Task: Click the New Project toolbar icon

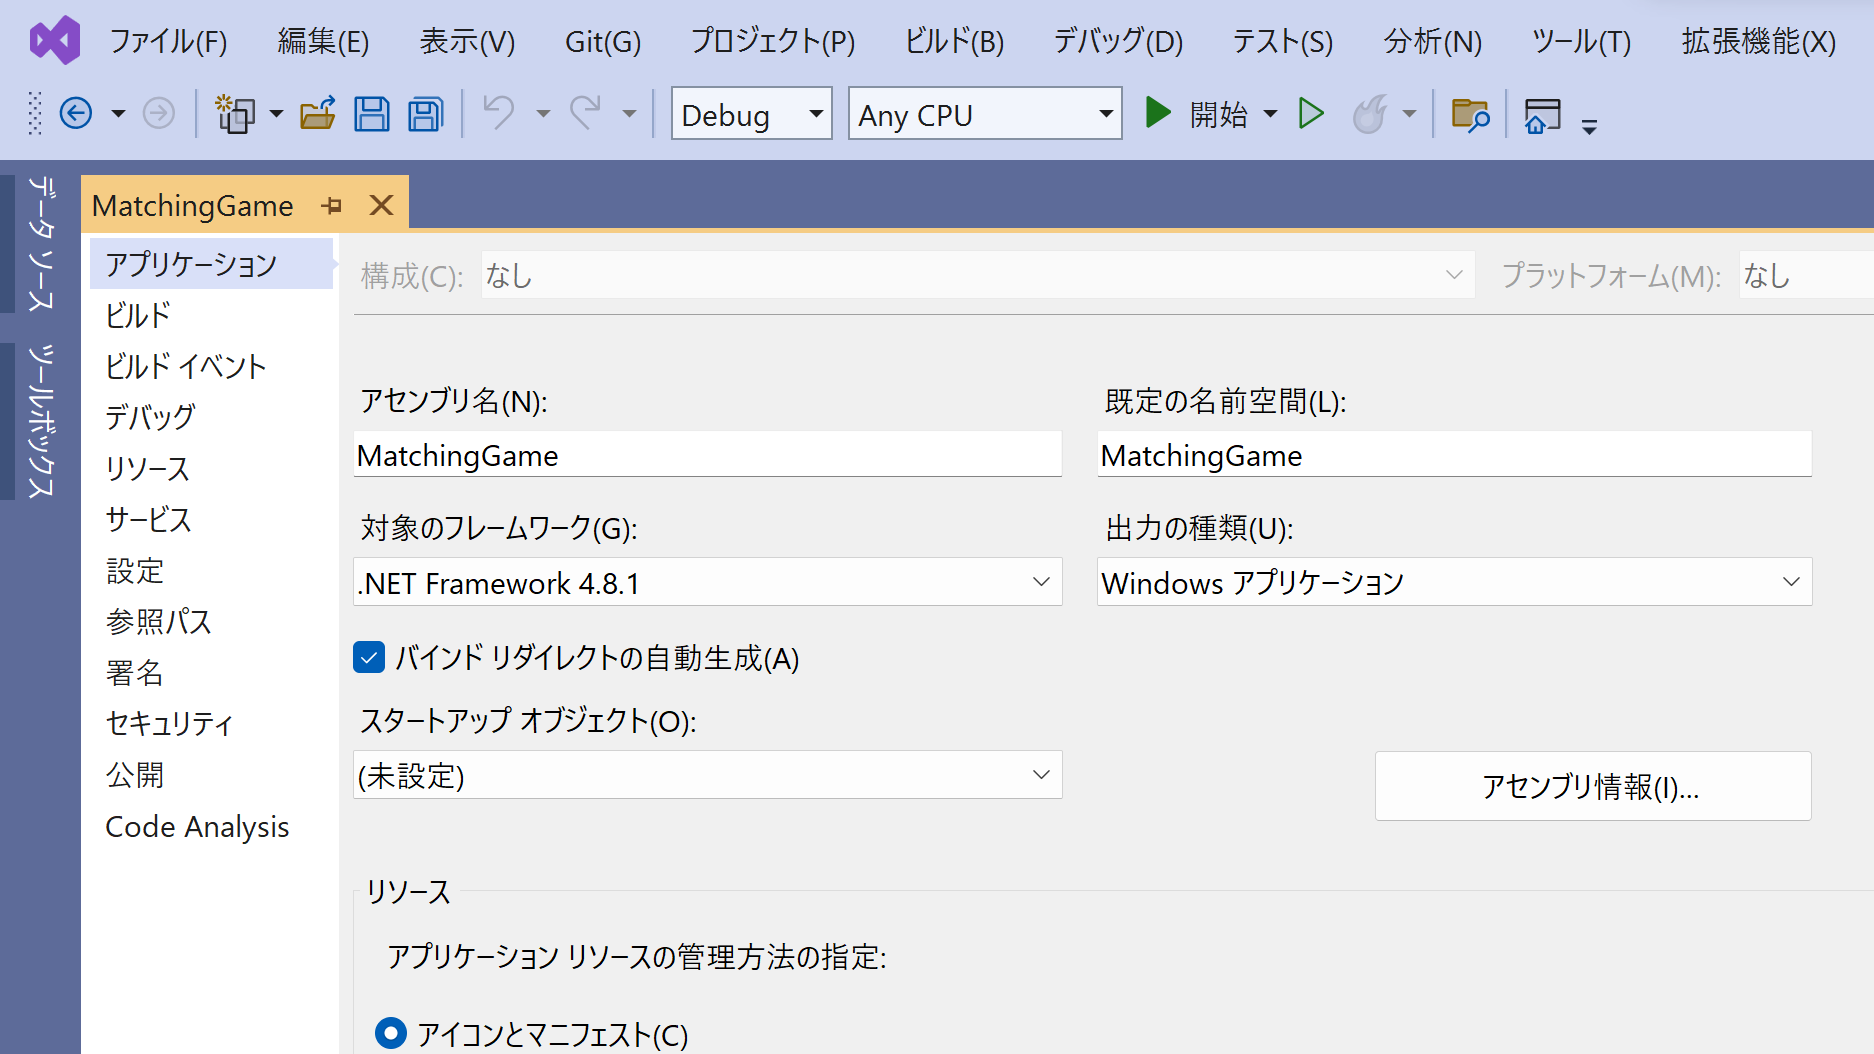Action: tap(236, 114)
